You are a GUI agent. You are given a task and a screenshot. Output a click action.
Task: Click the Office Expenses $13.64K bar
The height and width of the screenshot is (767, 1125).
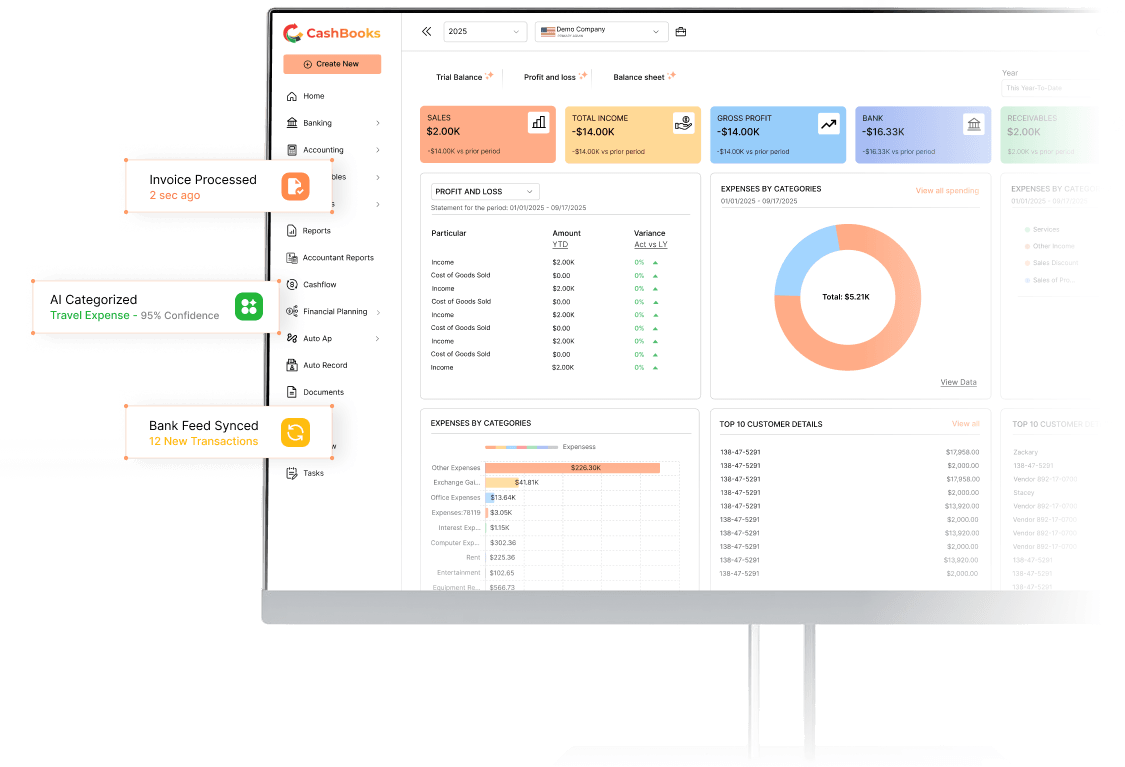click(x=491, y=498)
